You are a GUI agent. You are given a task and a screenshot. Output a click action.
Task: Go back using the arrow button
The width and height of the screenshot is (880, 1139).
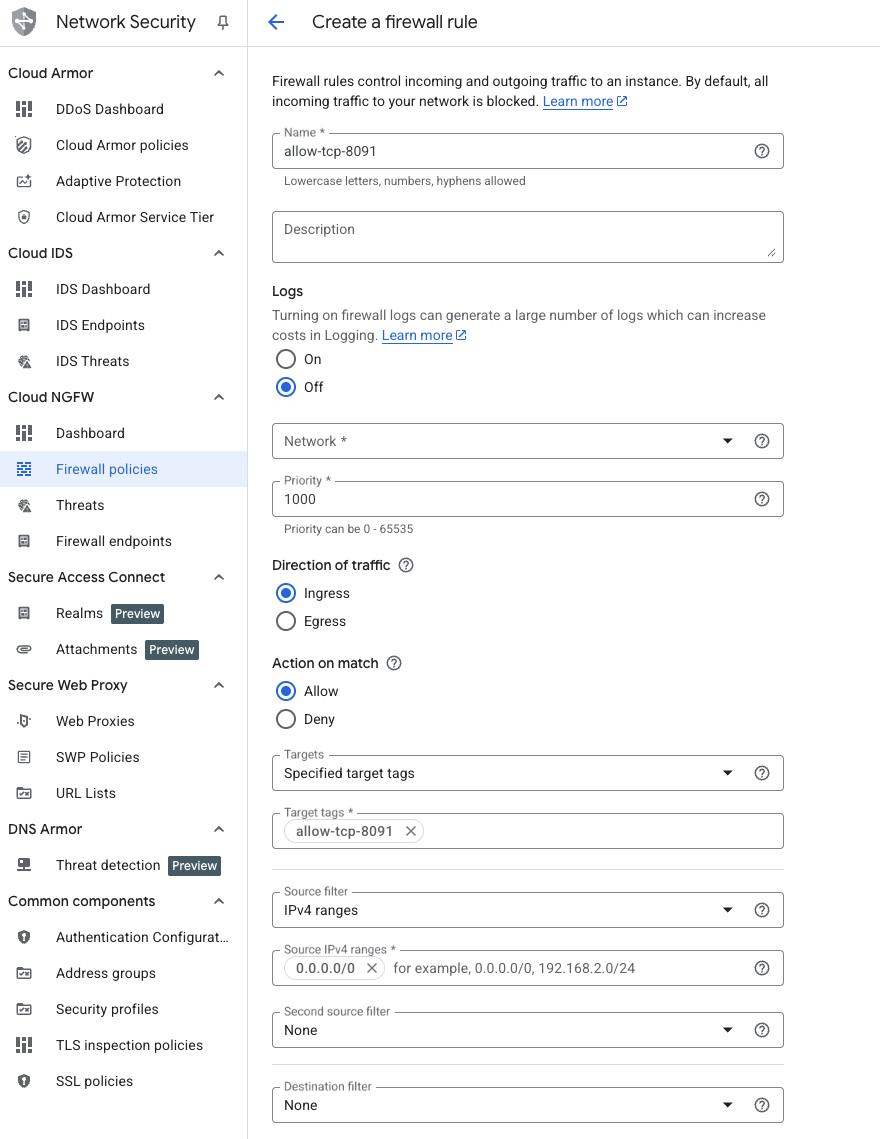click(x=275, y=21)
